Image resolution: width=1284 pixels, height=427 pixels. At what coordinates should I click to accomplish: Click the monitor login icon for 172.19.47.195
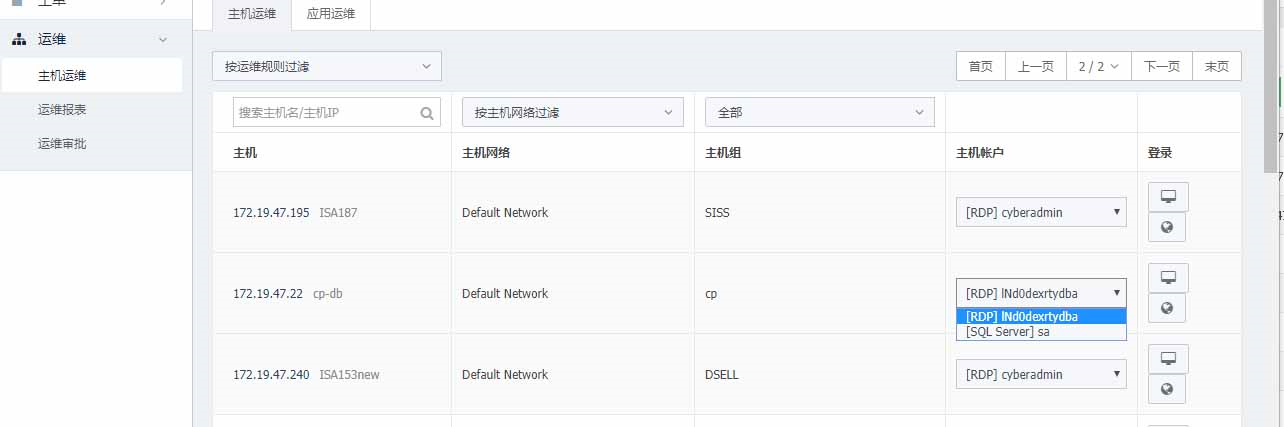coord(1167,197)
